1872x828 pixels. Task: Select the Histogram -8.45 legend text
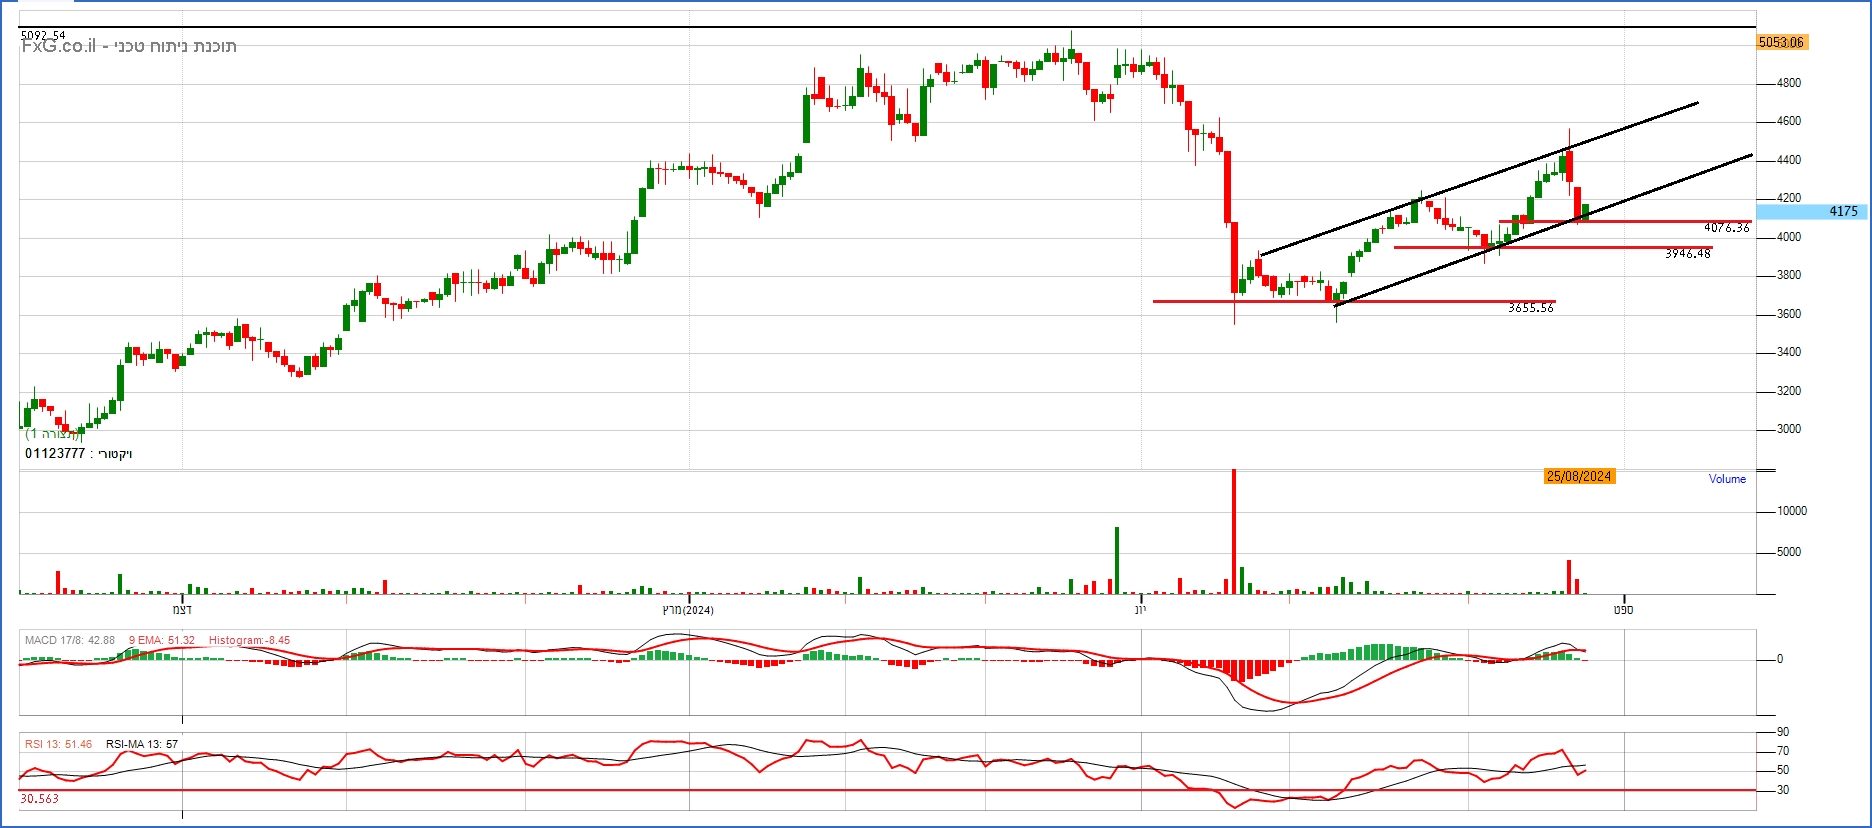coord(249,640)
